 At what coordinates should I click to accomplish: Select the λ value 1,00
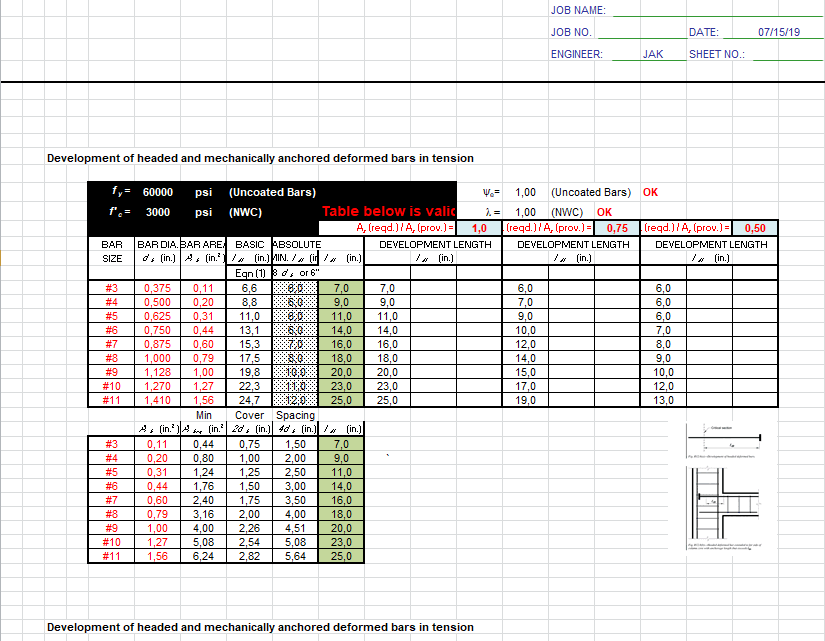pyautogui.click(x=525, y=212)
